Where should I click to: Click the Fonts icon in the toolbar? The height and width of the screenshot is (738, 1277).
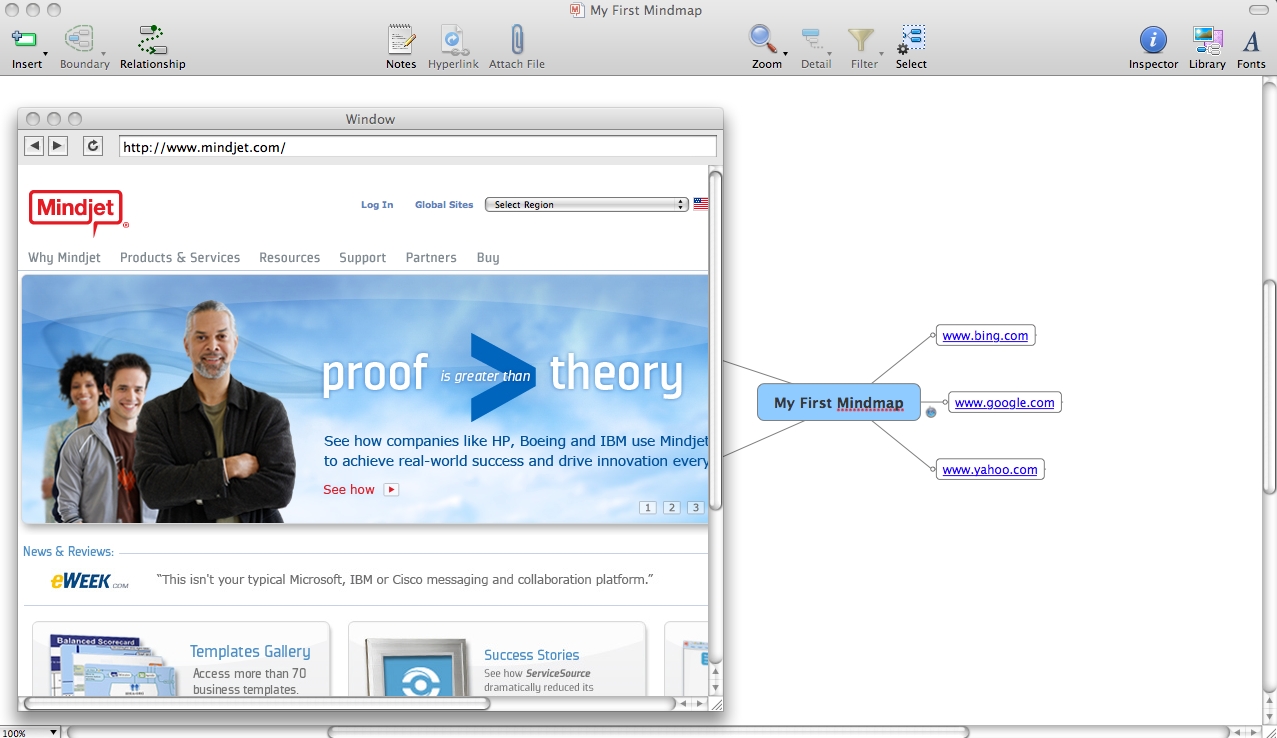coord(1251,40)
